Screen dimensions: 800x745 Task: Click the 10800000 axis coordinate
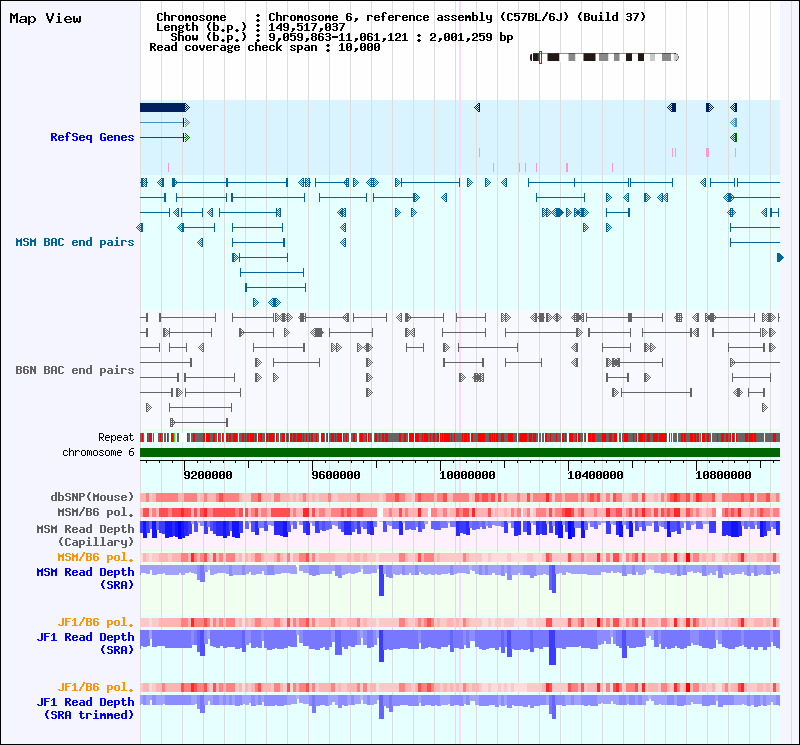723,475
